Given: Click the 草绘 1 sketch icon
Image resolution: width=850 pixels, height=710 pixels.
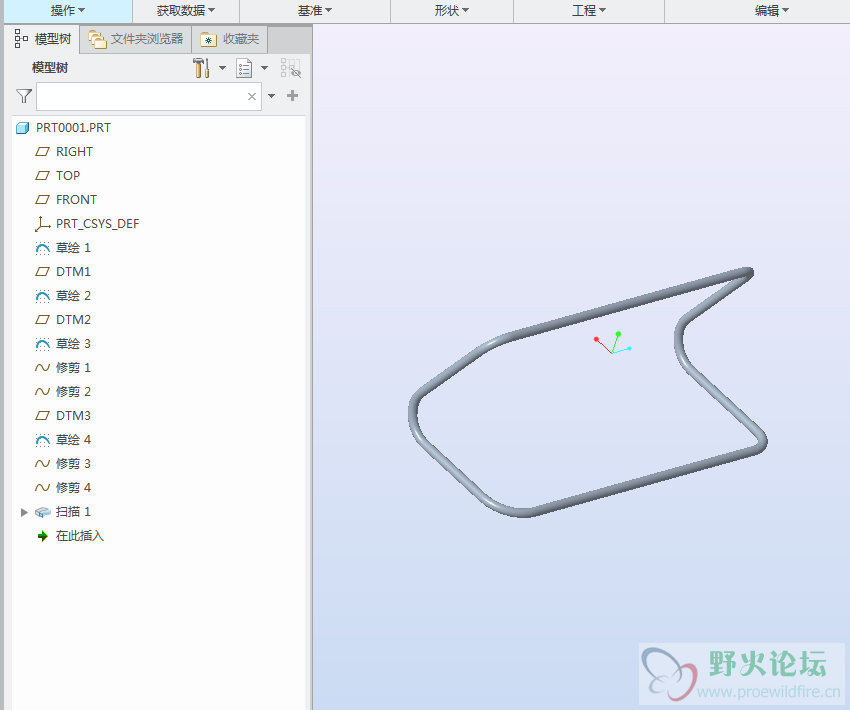Looking at the screenshot, I should tap(42, 248).
